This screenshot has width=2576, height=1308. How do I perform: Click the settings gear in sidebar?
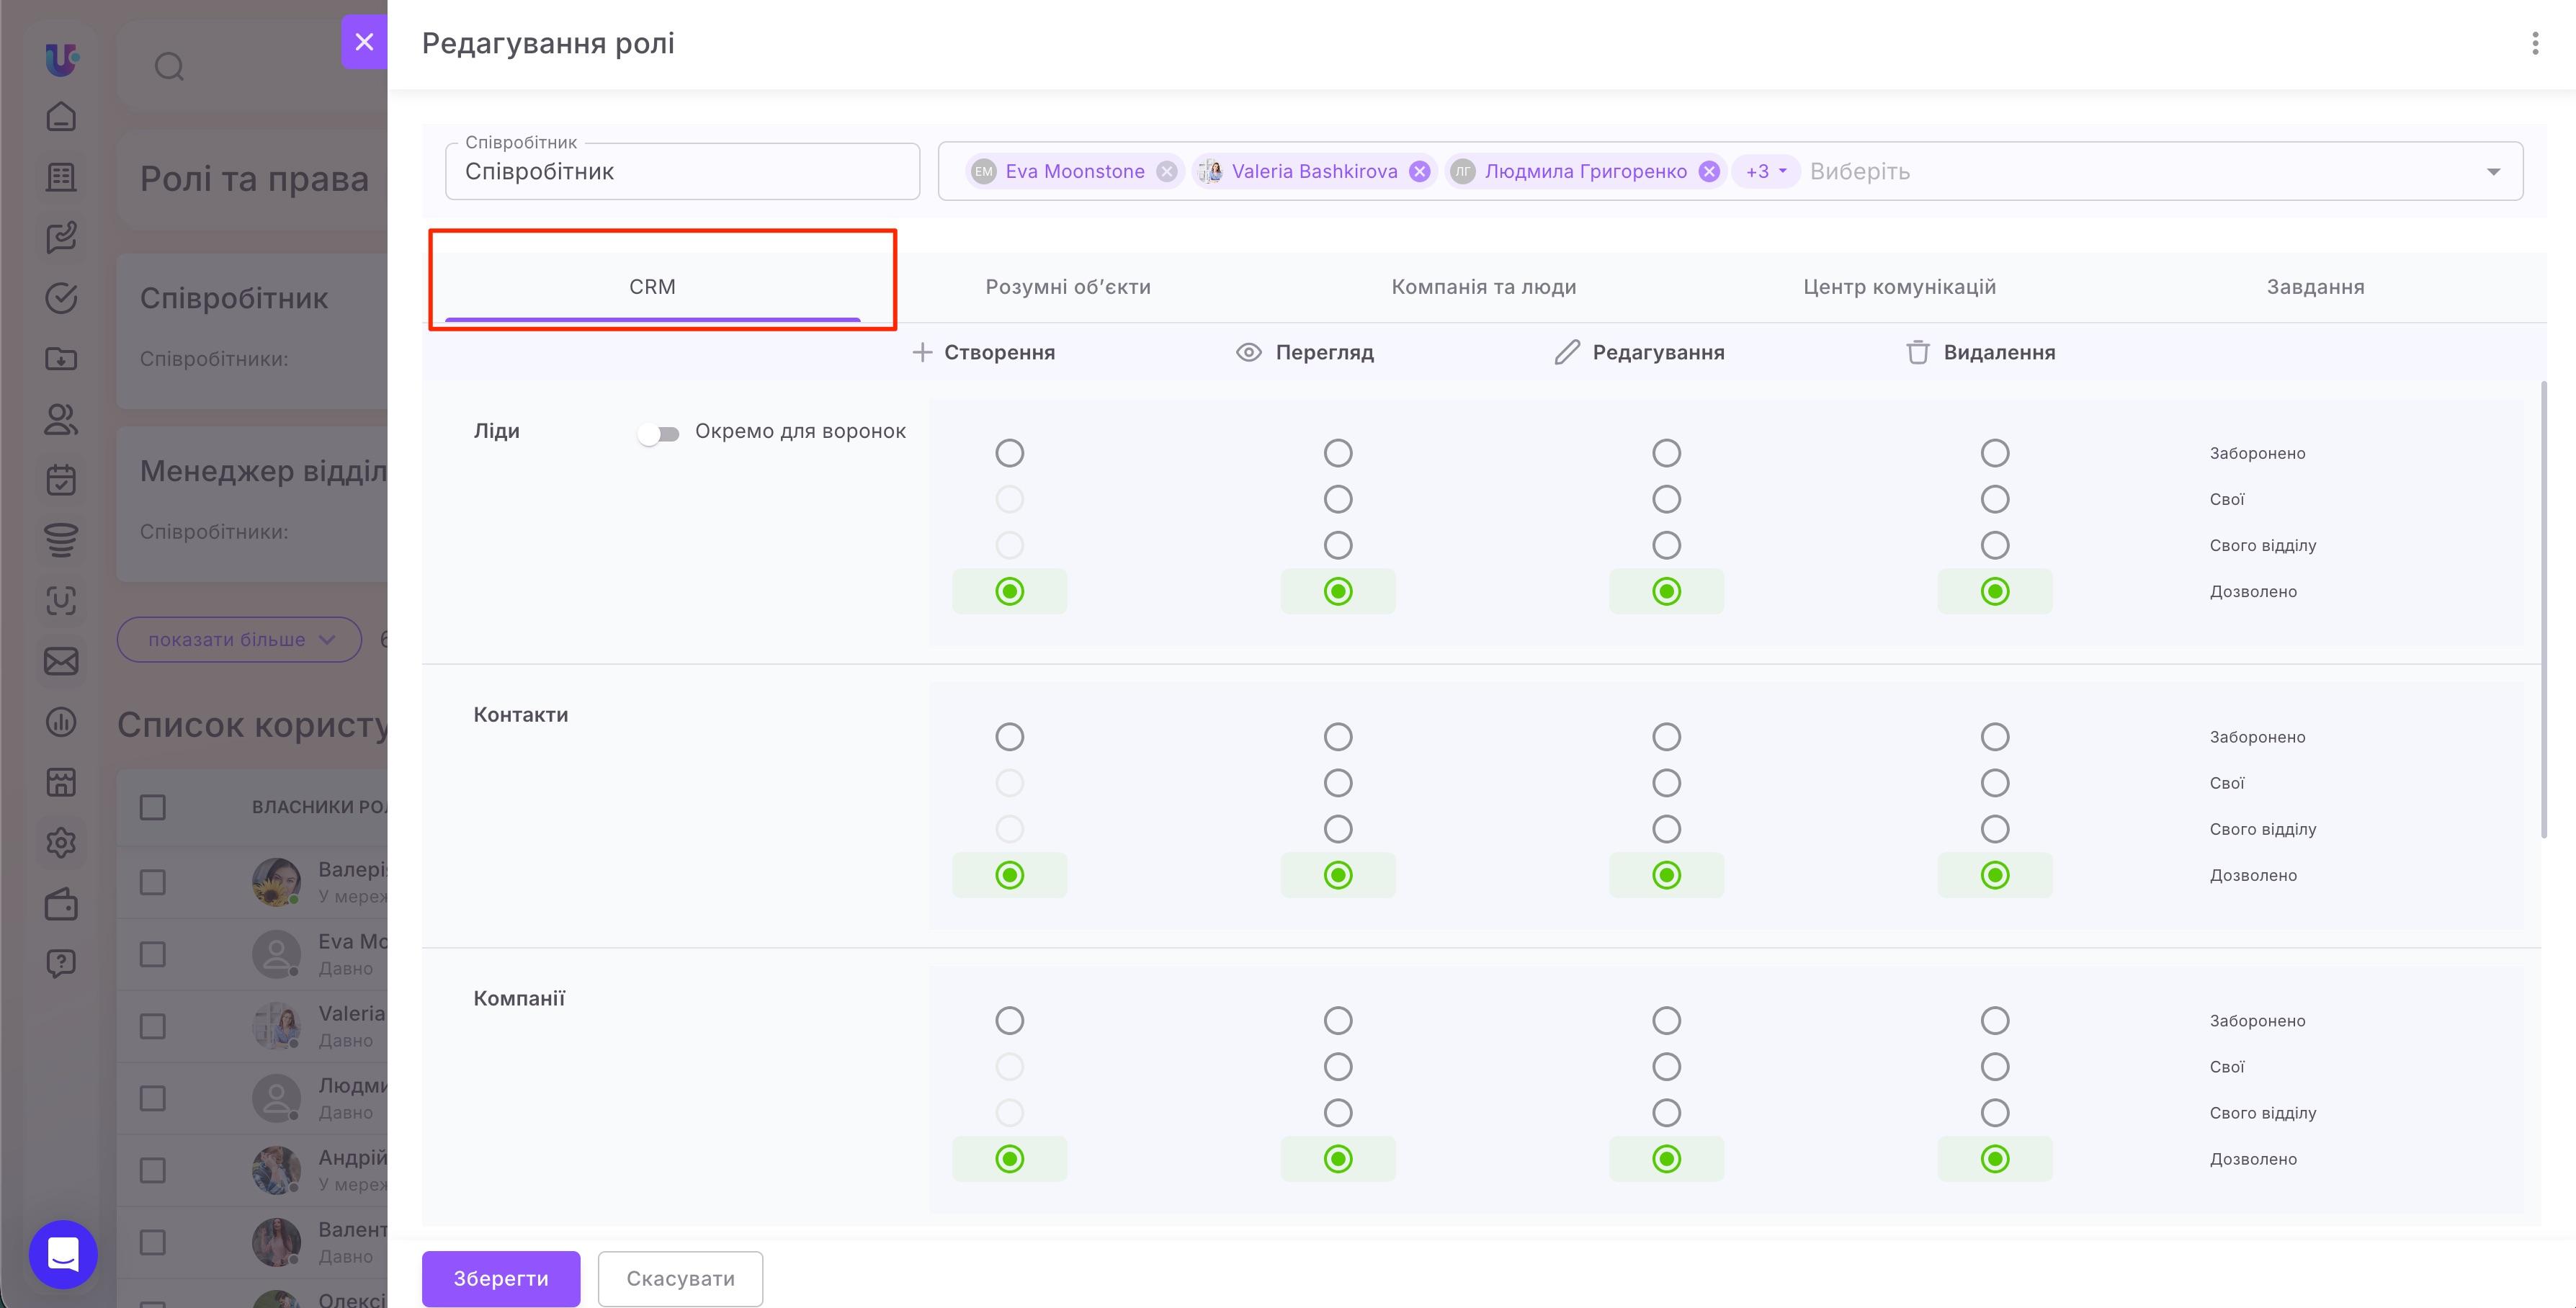coord(61,843)
